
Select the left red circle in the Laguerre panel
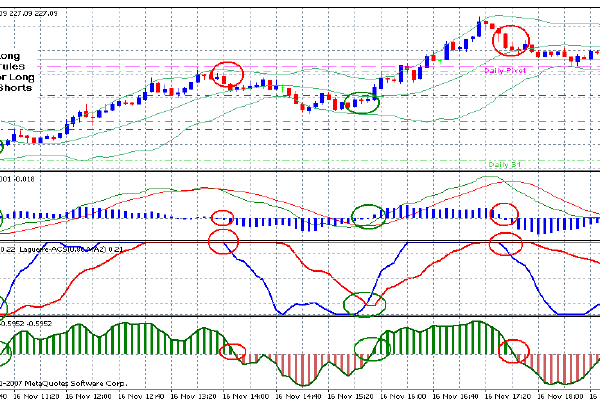pyautogui.click(x=224, y=241)
